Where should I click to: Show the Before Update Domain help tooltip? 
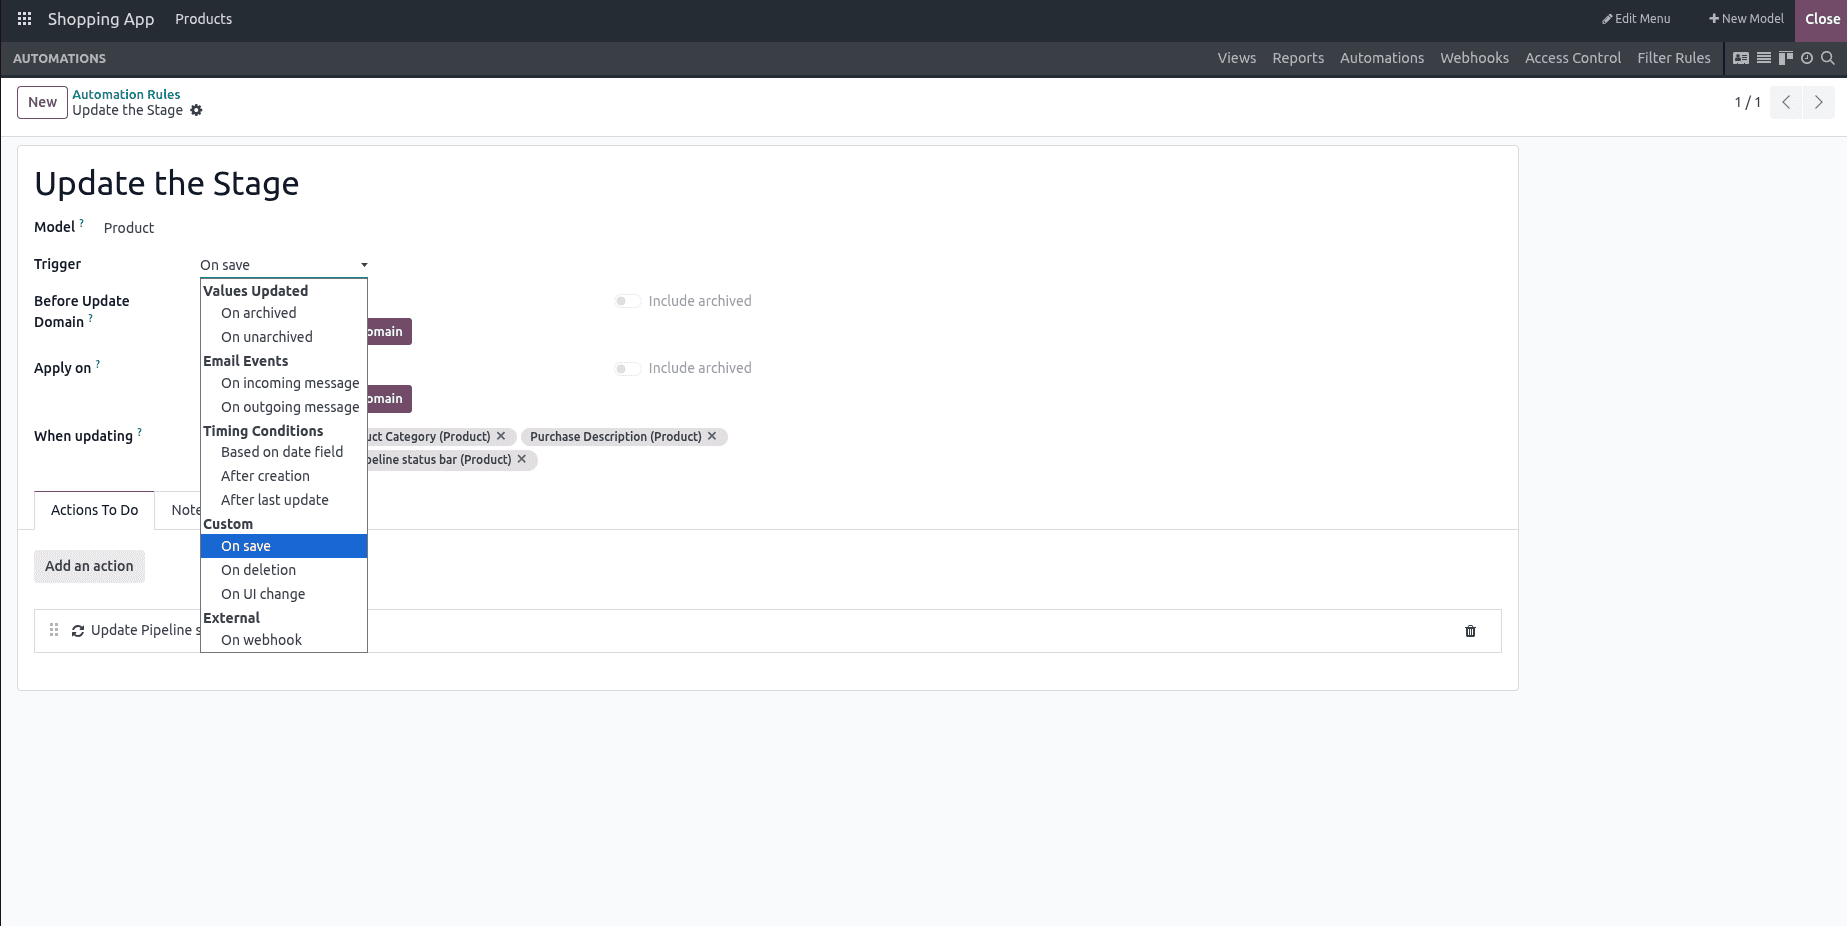90,318
